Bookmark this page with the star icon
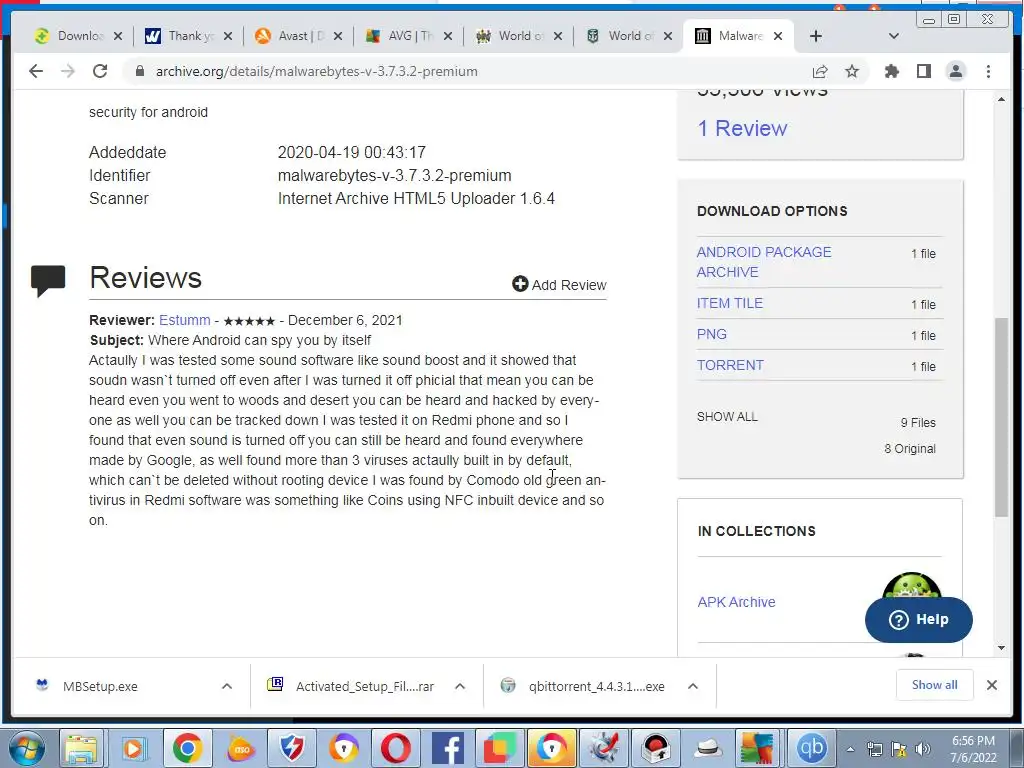The image size is (1024, 768). [852, 71]
